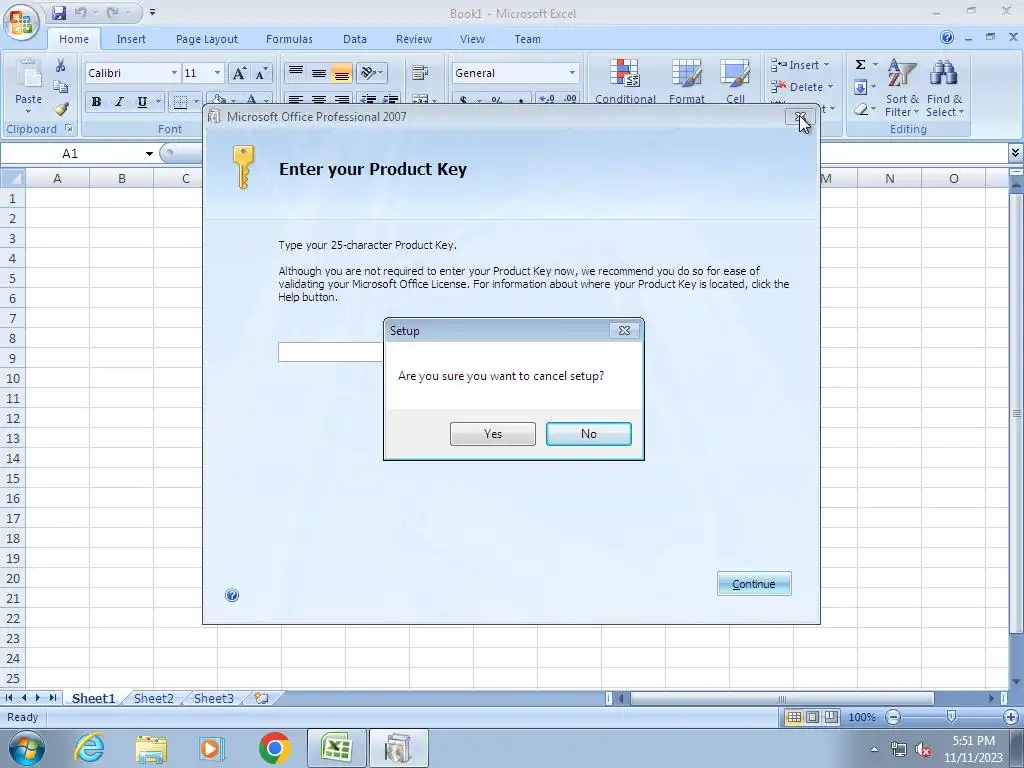1024x768 pixels.
Task: Click the AutoSum sigma icon
Action: point(861,65)
